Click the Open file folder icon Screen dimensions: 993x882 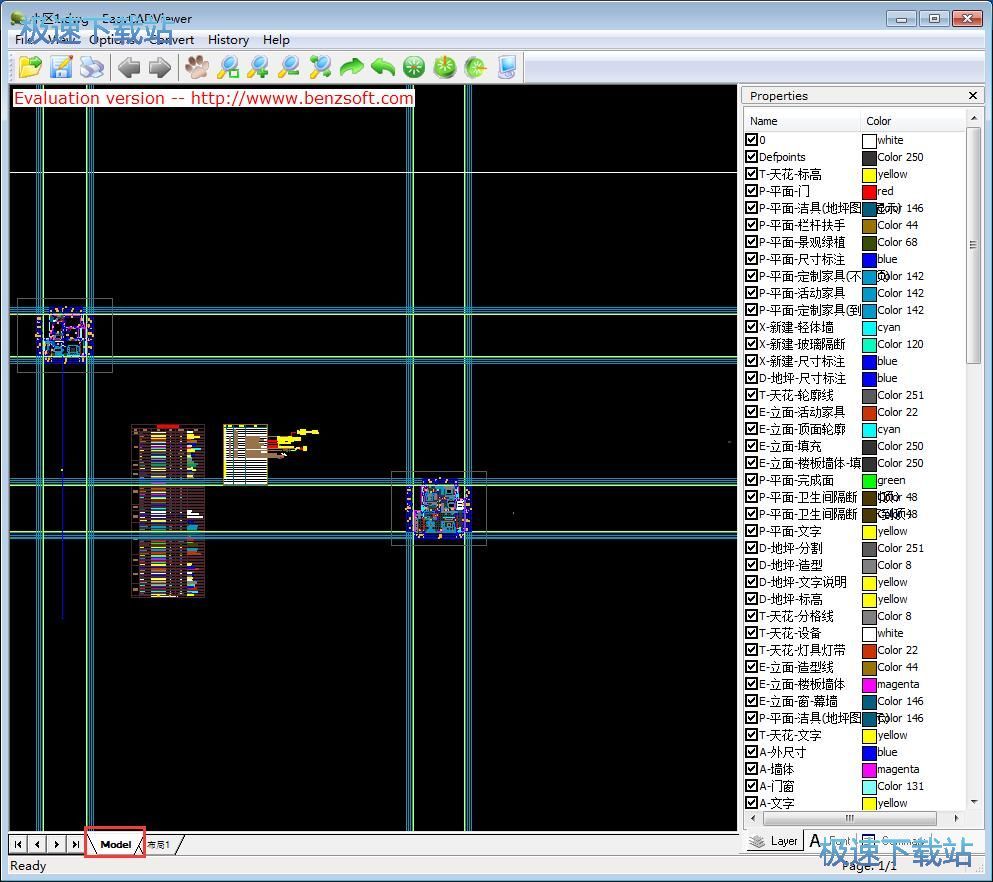30,67
